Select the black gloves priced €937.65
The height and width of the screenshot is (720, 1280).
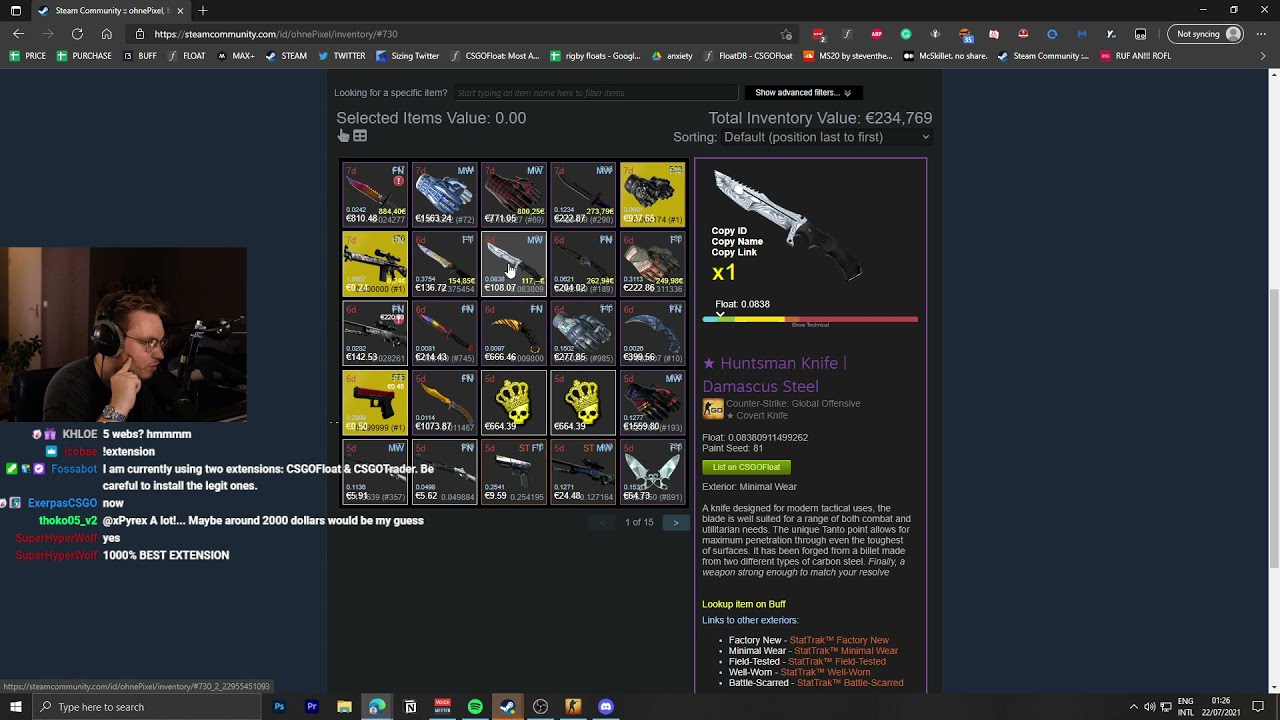coord(652,194)
